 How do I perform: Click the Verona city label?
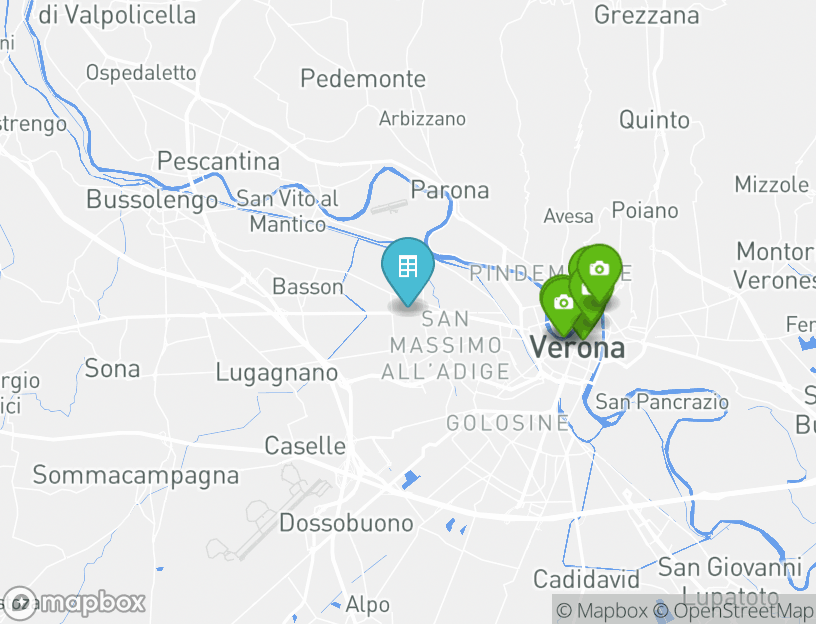[577, 348]
